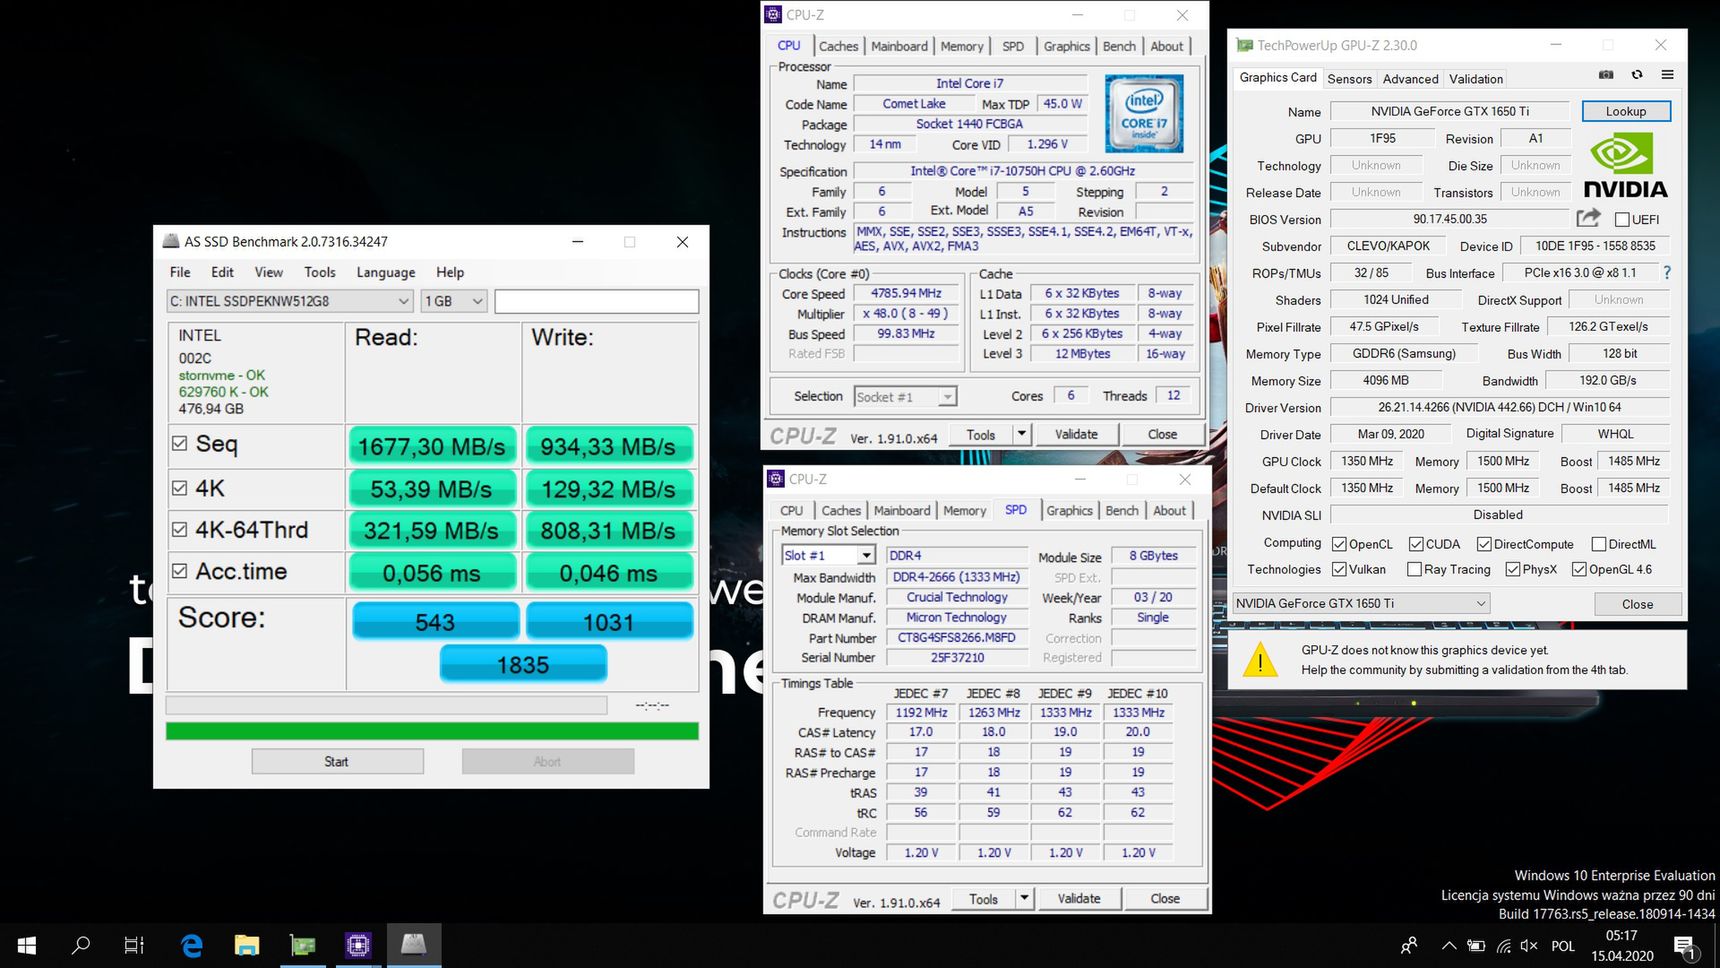Switch to GPU-Z taskbar icon
The height and width of the screenshot is (968, 1720).
[x=302, y=945]
